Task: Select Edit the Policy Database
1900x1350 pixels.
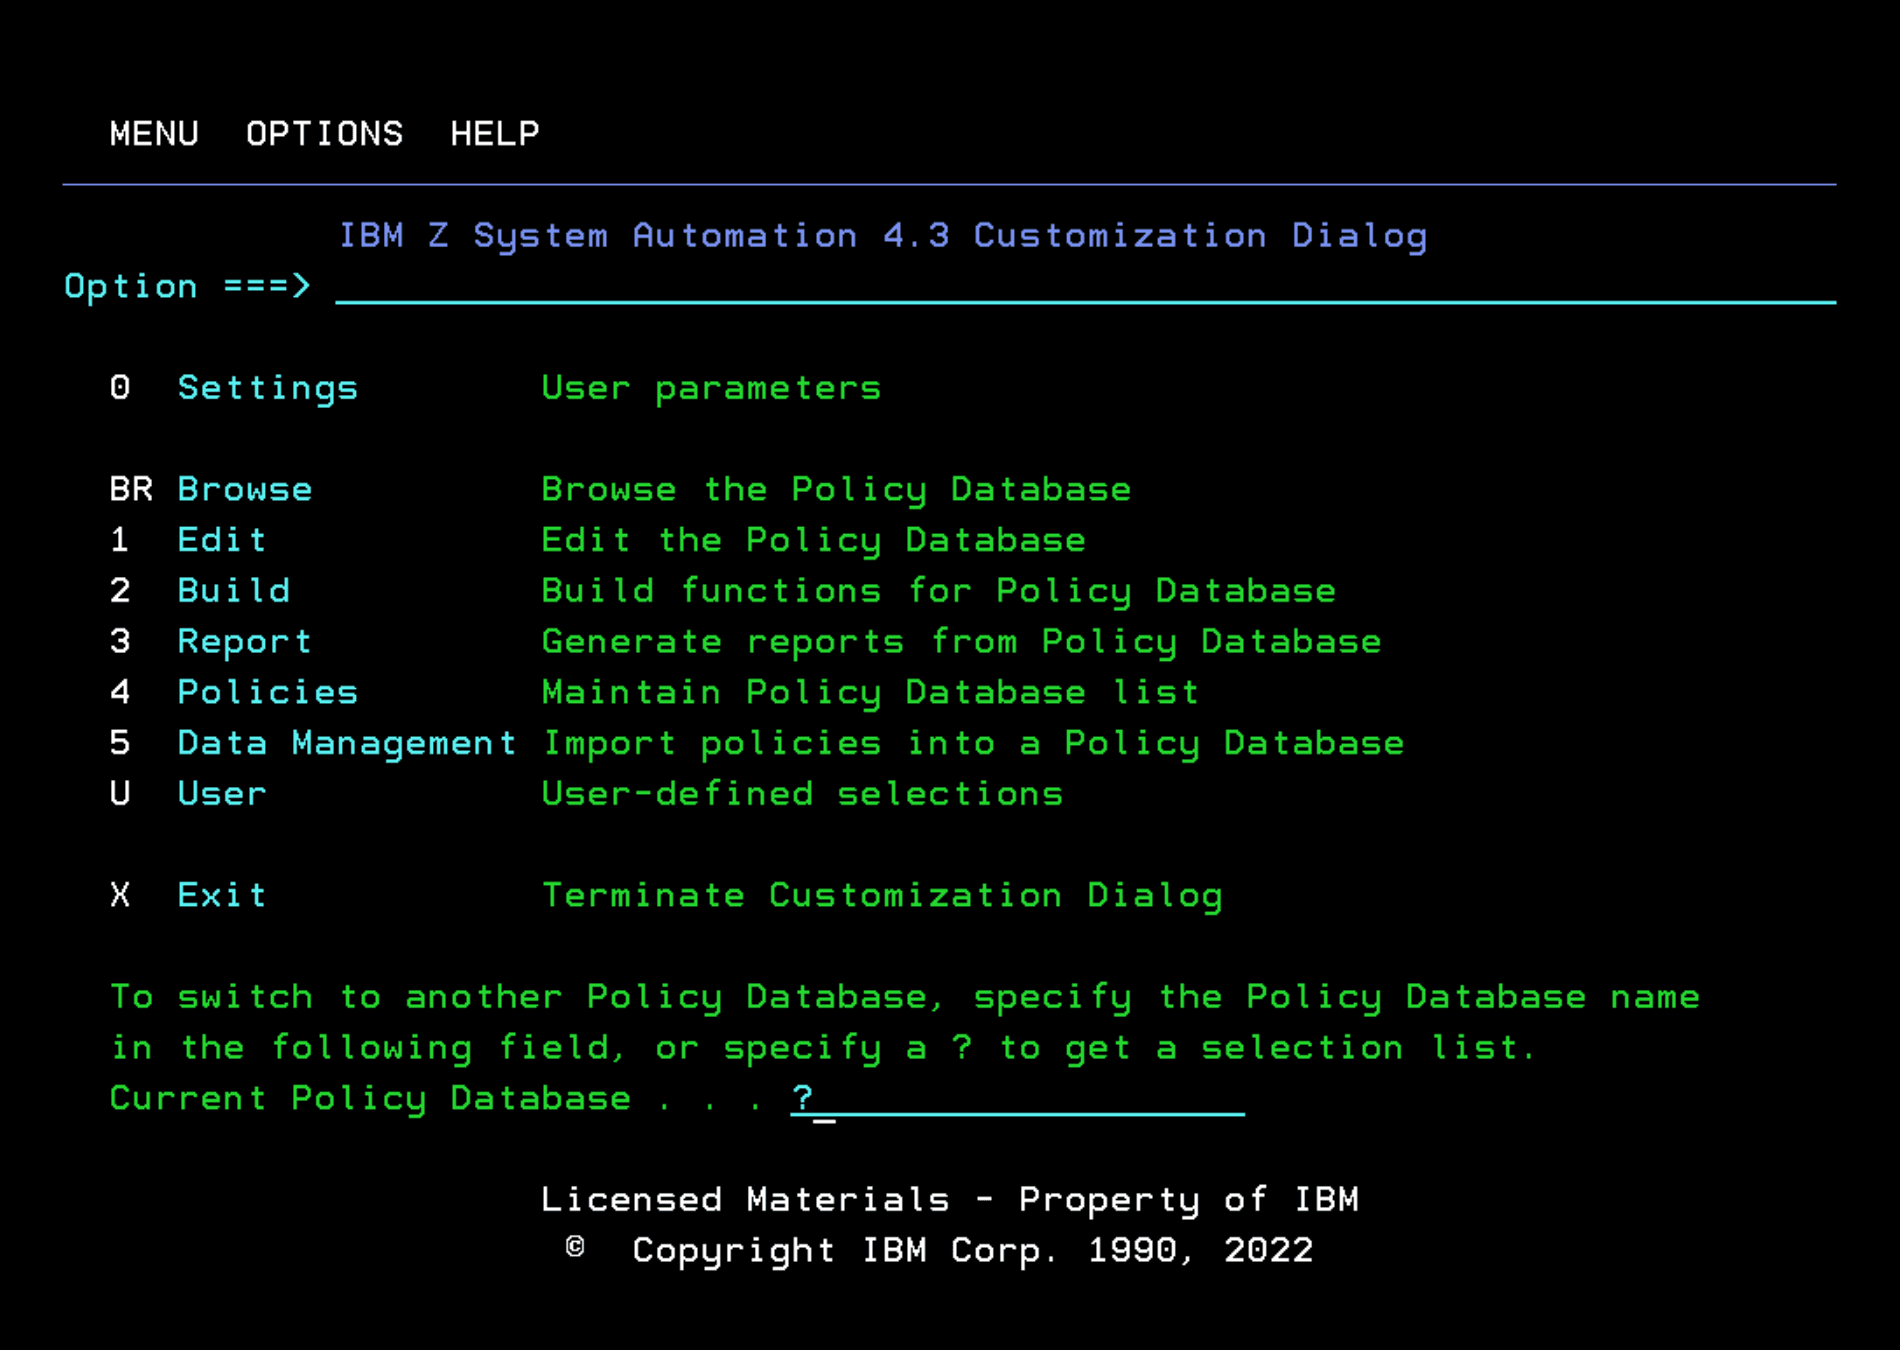Action: [x=221, y=539]
